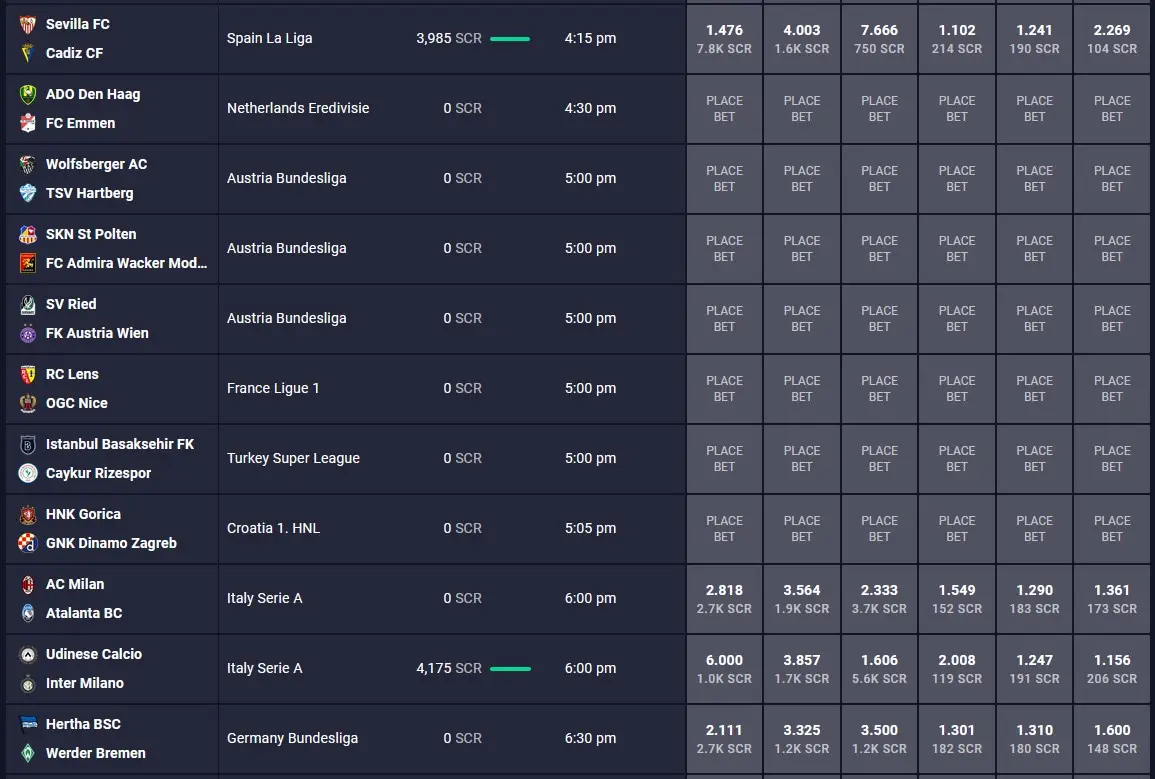Click the ADO Den Haag team logo
Image resolution: width=1155 pixels, height=779 pixels.
tap(27, 94)
